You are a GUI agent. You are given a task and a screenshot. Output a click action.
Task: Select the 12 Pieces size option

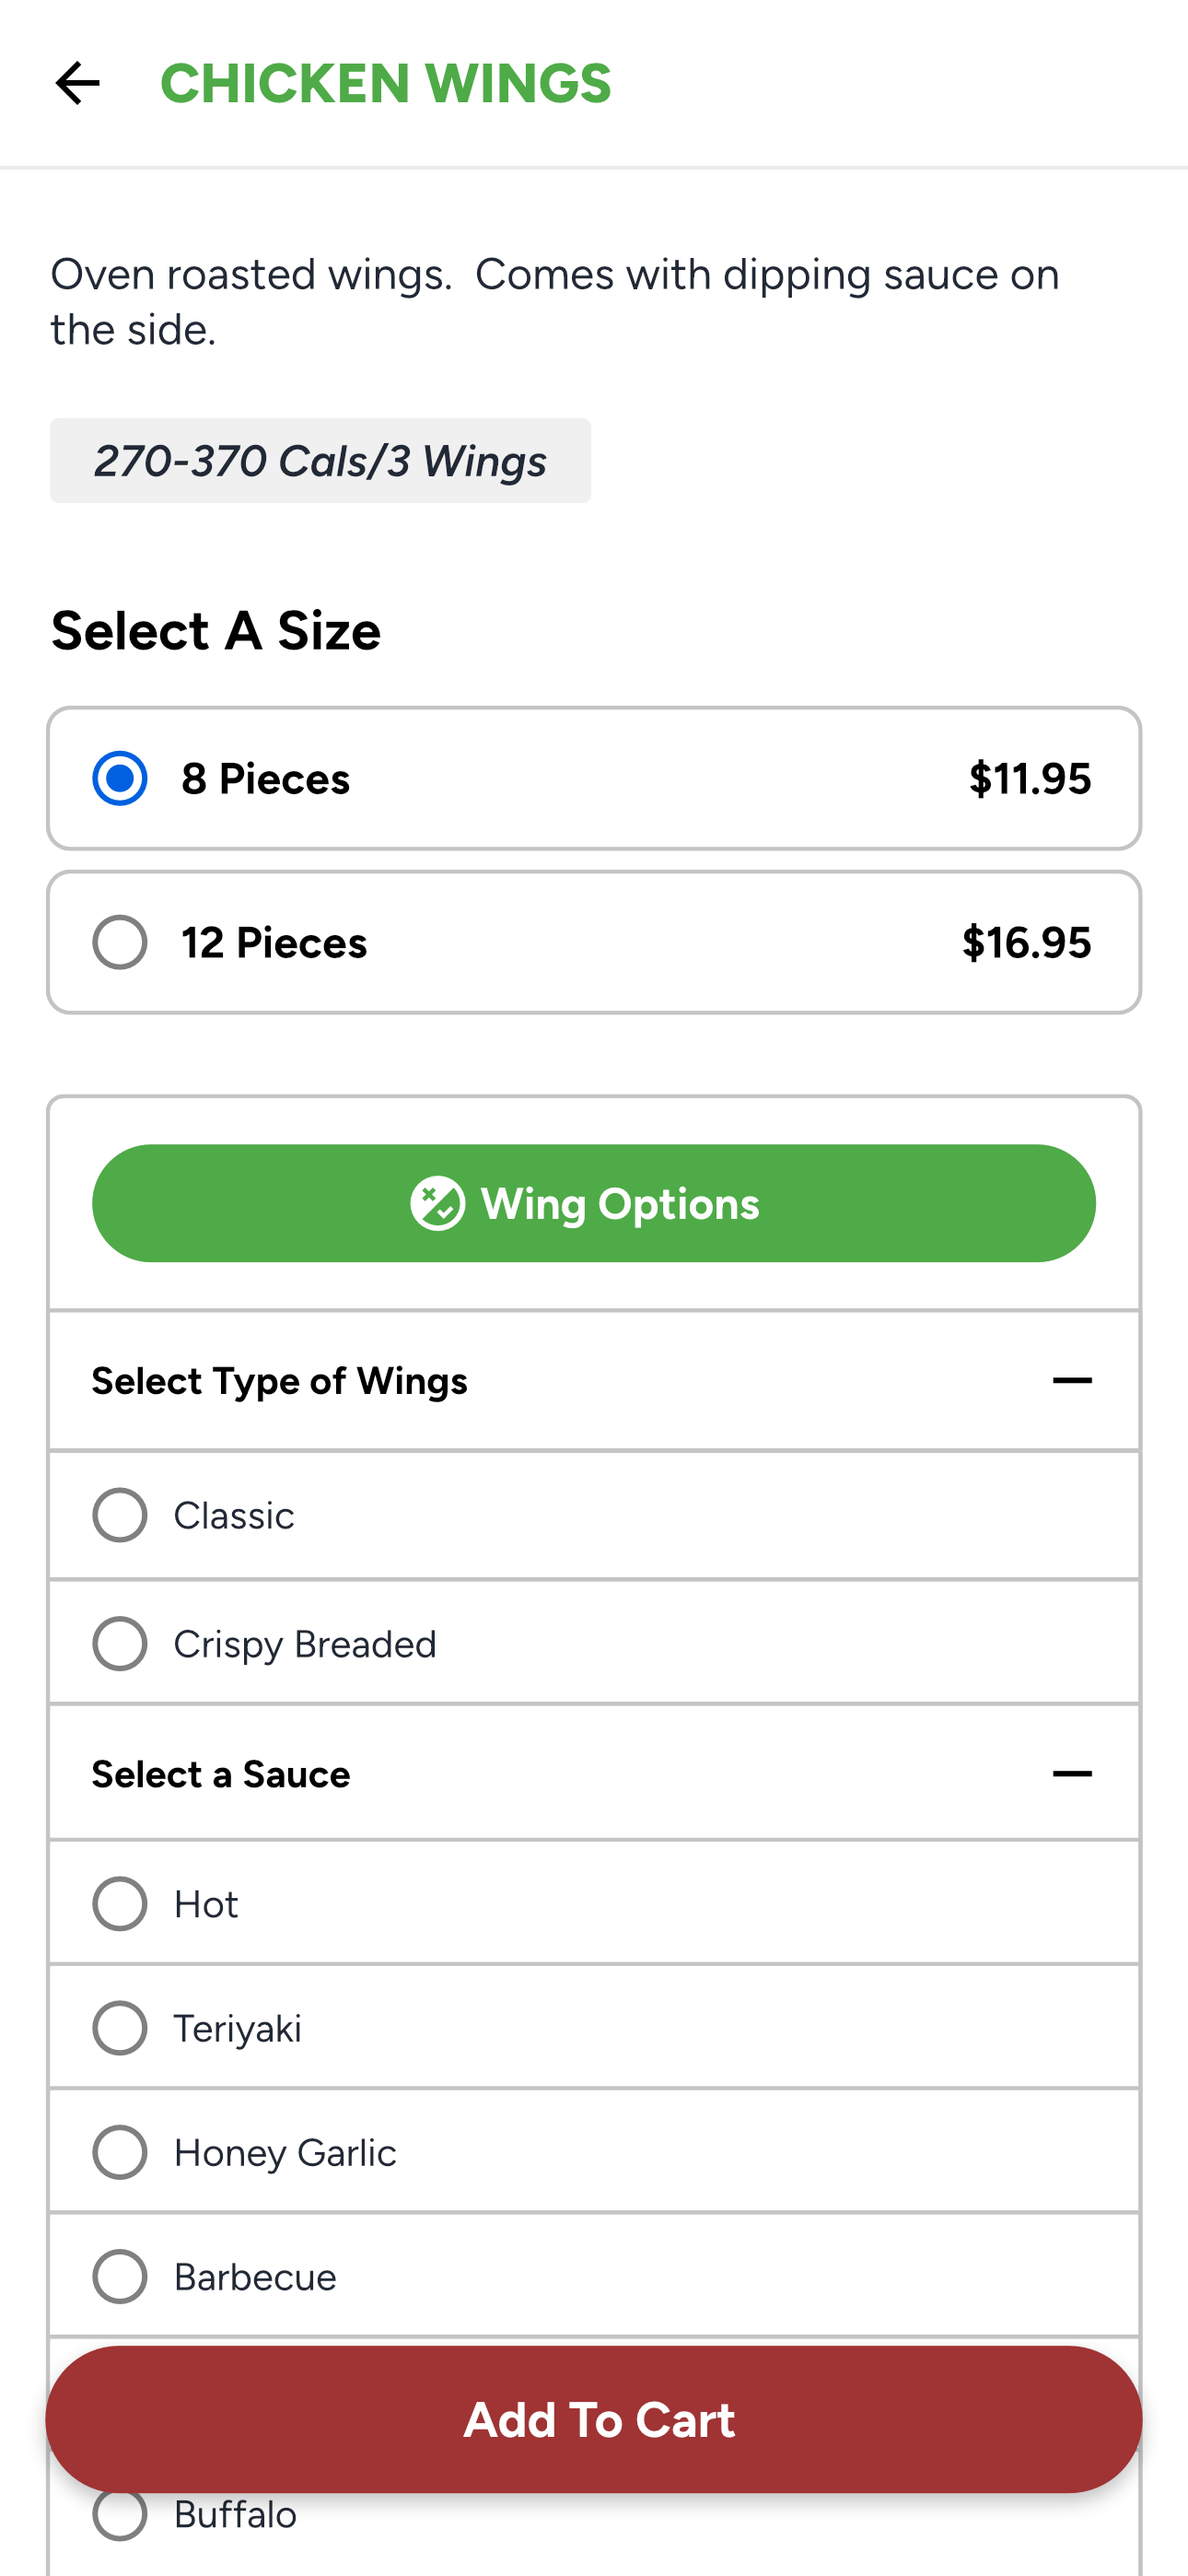click(594, 942)
